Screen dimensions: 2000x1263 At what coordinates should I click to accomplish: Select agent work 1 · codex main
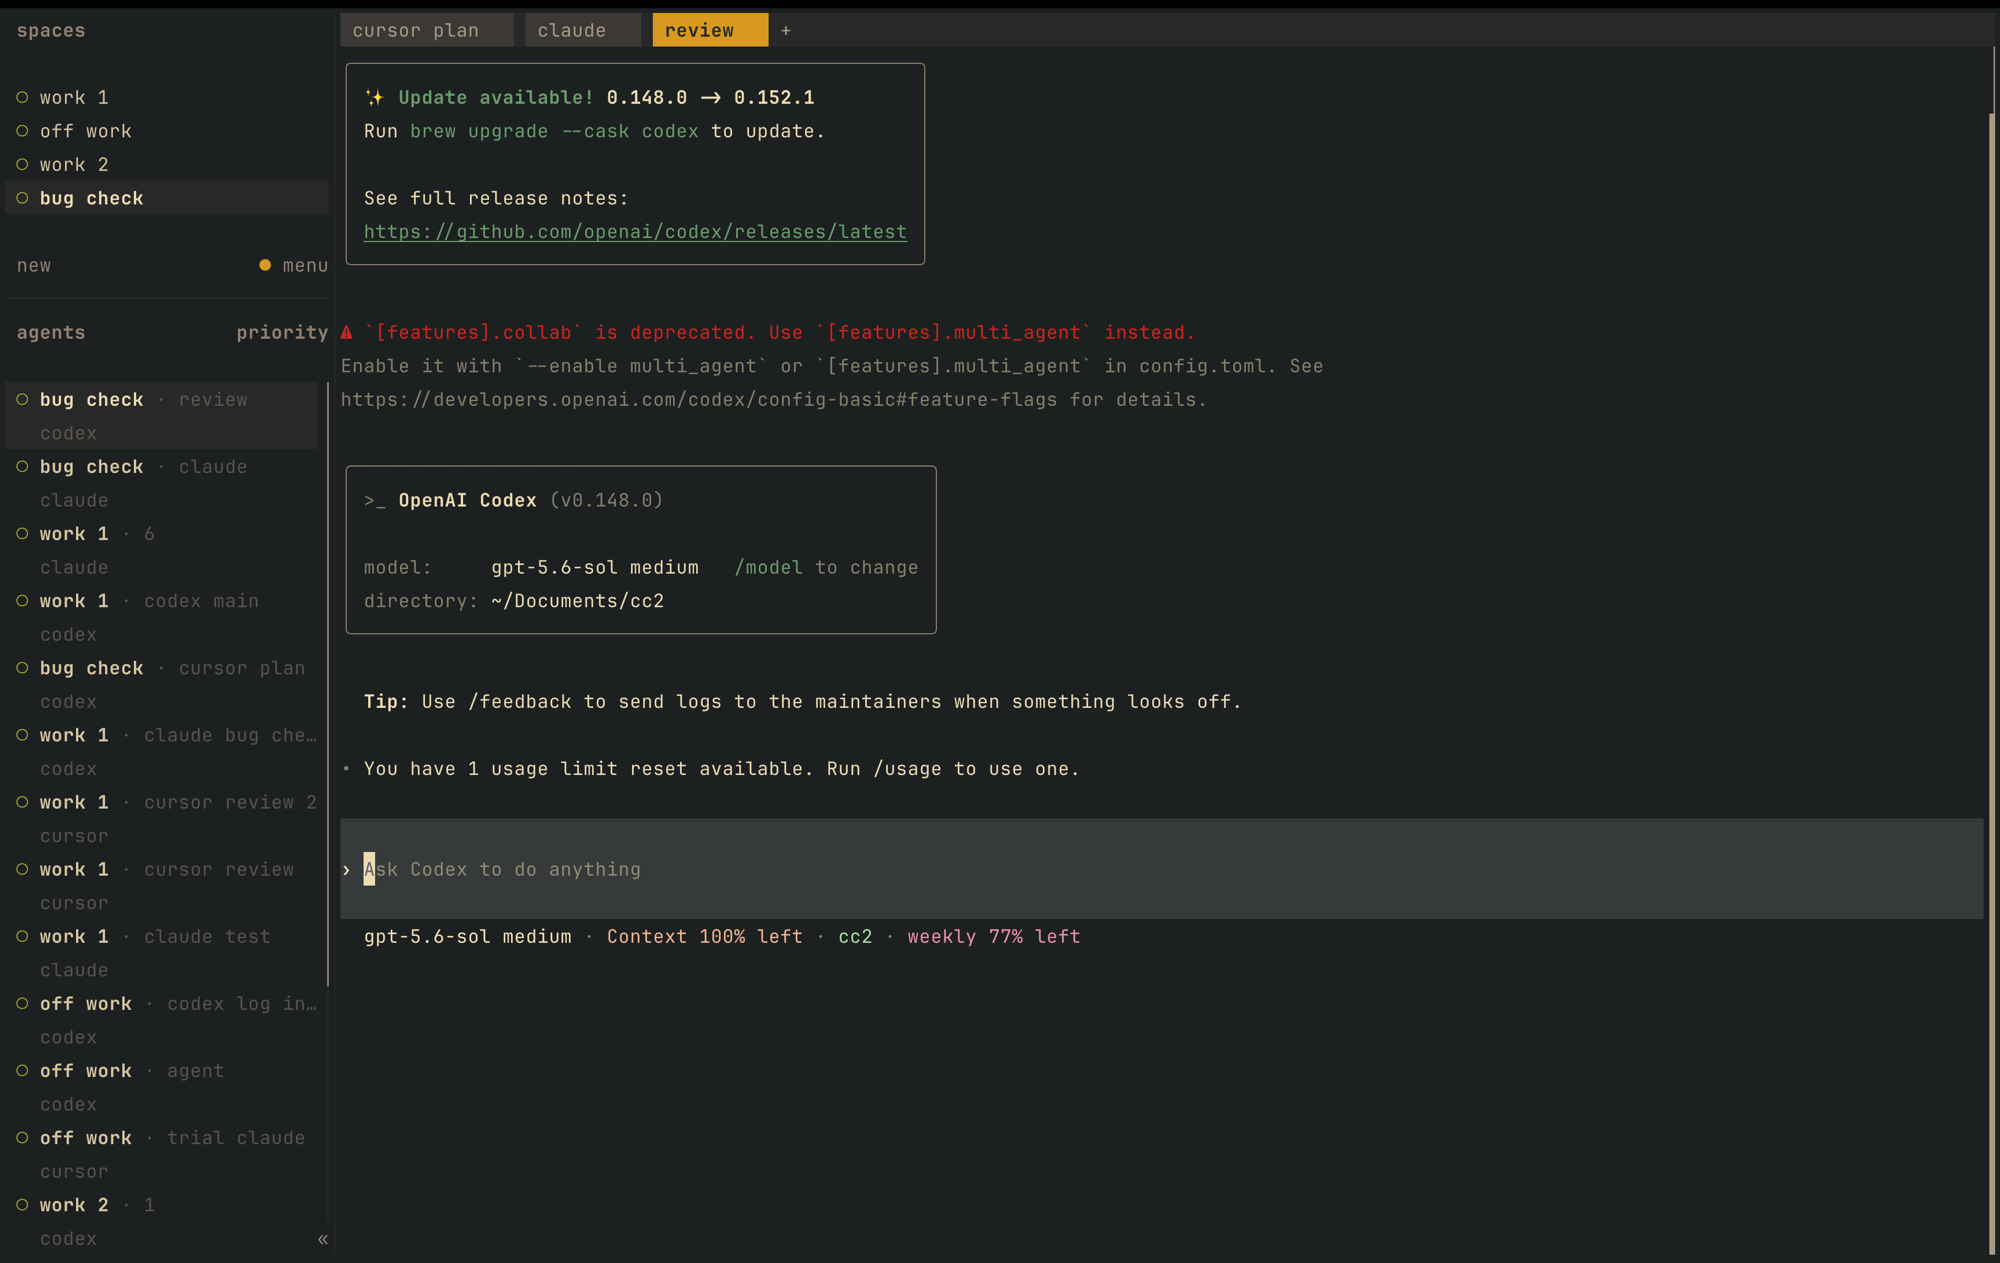click(162, 617)
